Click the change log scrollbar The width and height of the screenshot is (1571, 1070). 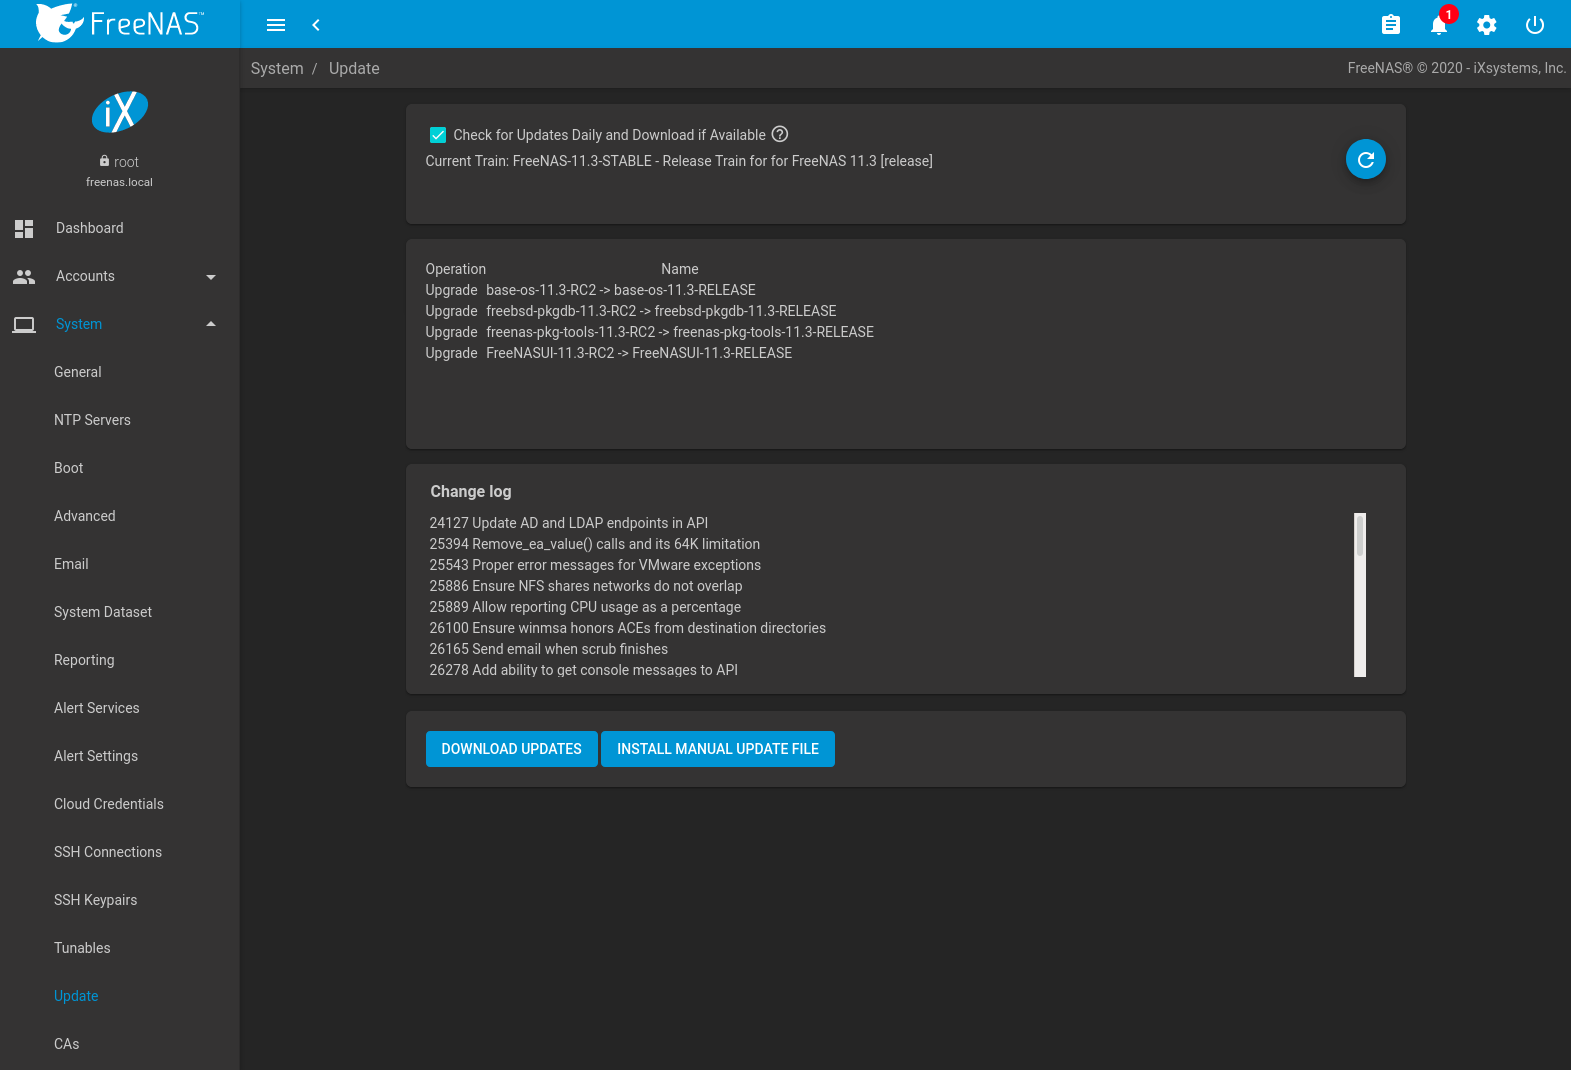[x=1359, y=595]
